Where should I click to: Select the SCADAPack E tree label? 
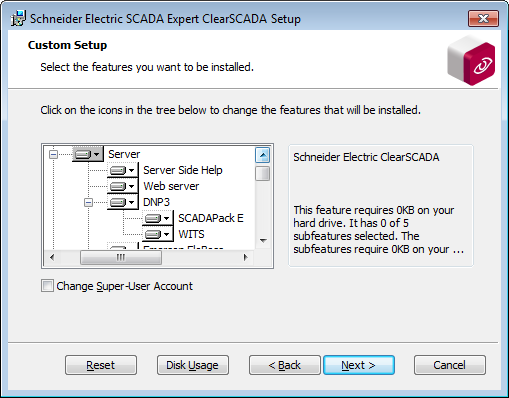pyautogui.click(x=211, y=218)
